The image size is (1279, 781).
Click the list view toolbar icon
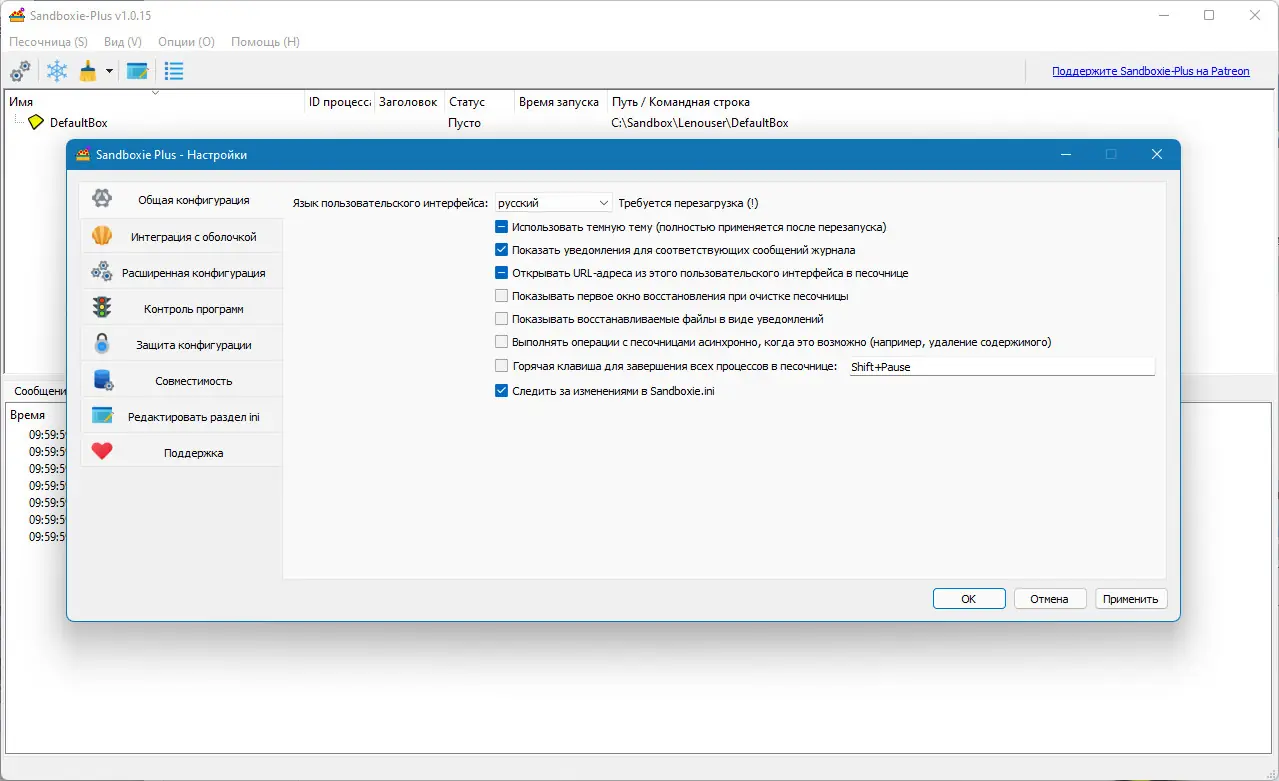coord(174,71)
